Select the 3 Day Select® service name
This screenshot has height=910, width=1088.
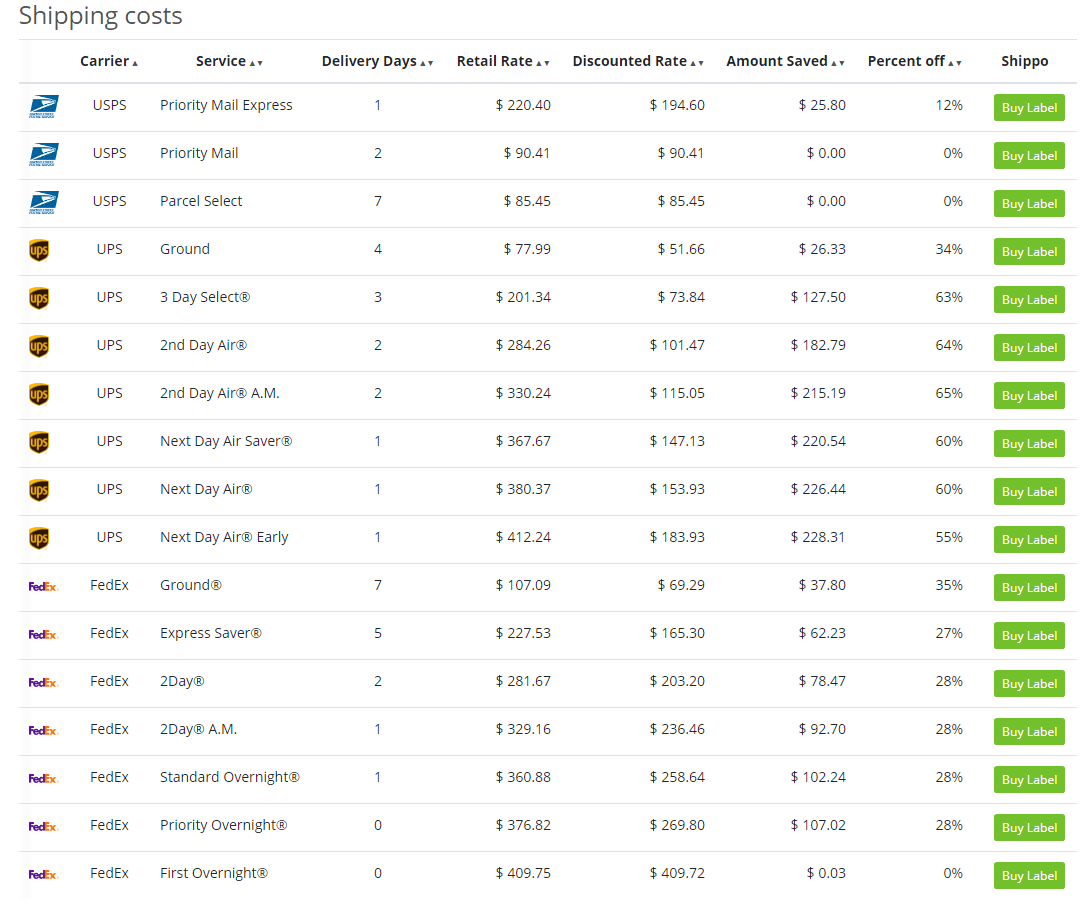205,297
